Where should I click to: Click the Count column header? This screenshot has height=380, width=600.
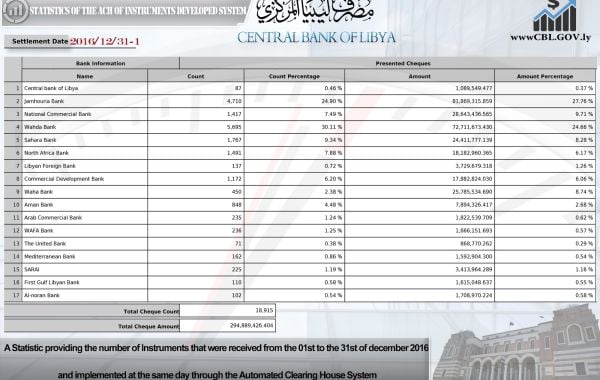[196, 76]
